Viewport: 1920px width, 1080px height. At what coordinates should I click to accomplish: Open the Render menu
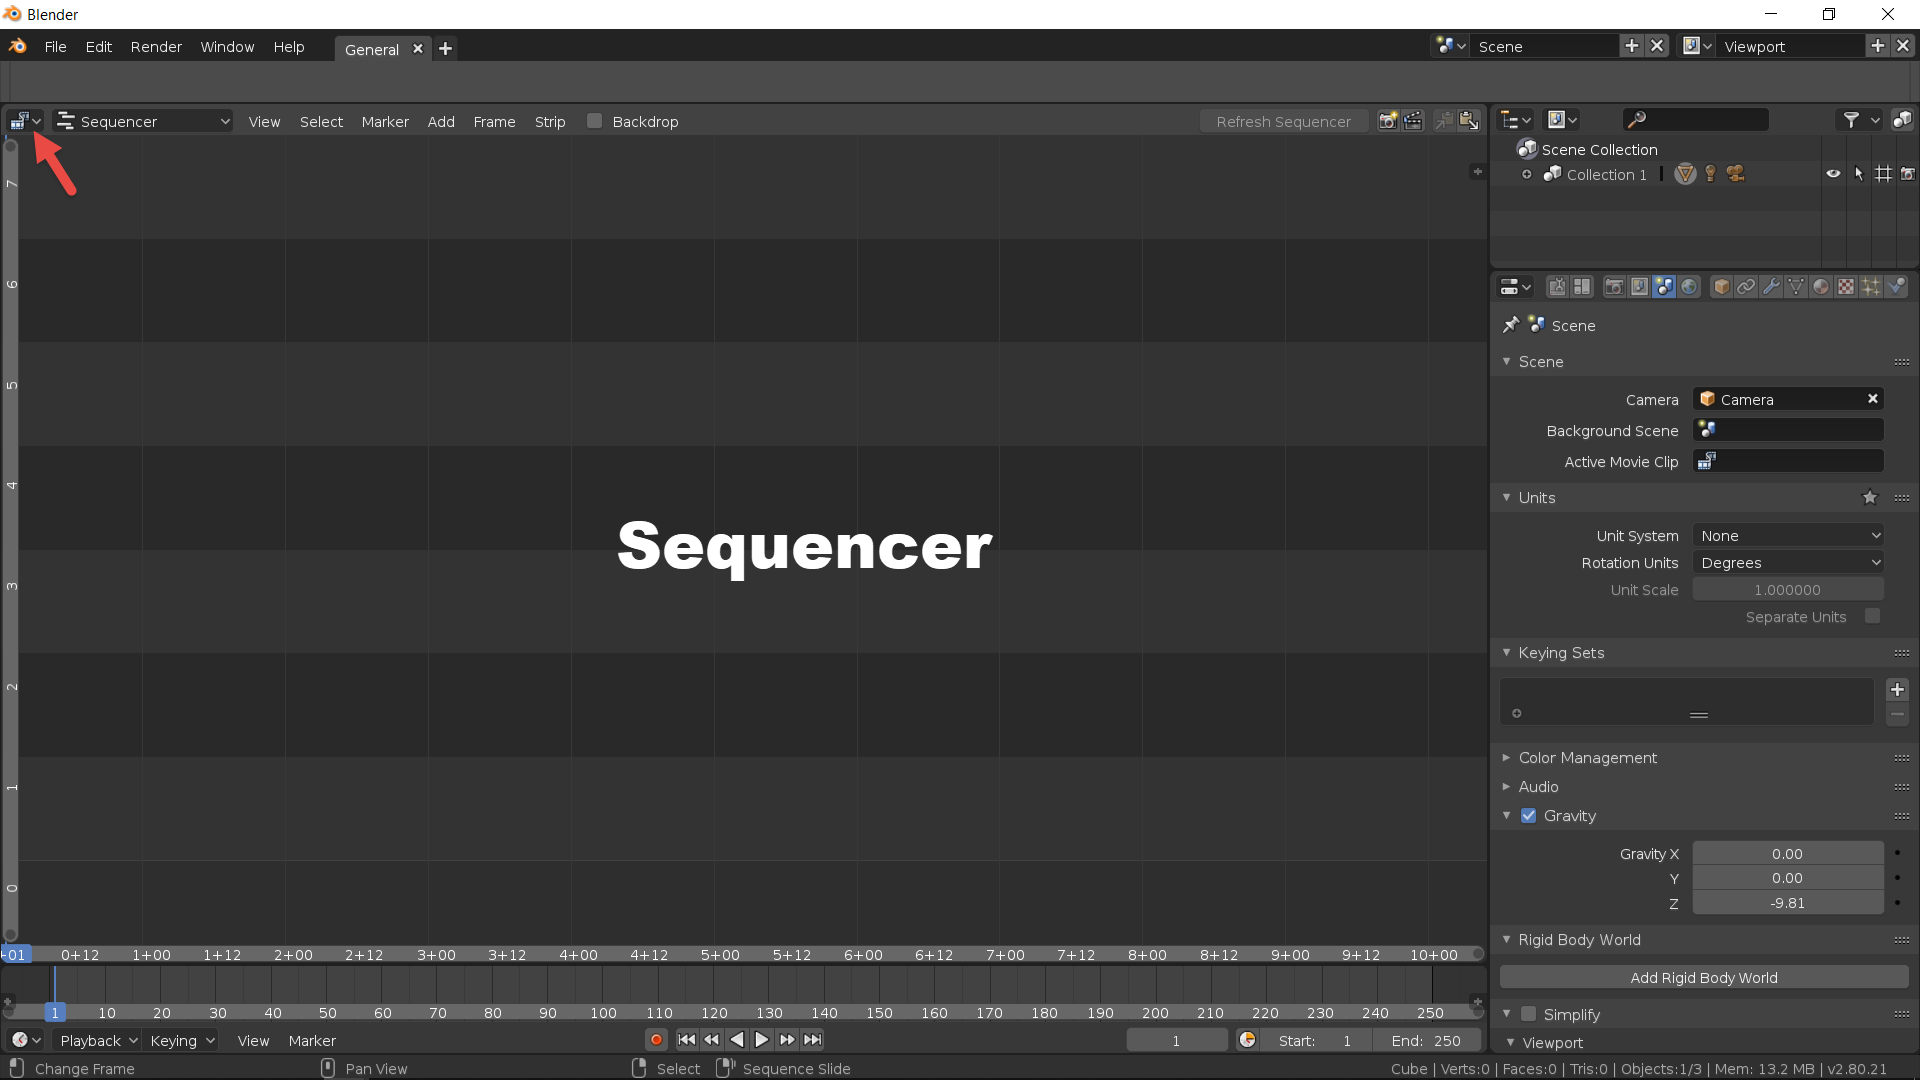[x=156, y=47]
